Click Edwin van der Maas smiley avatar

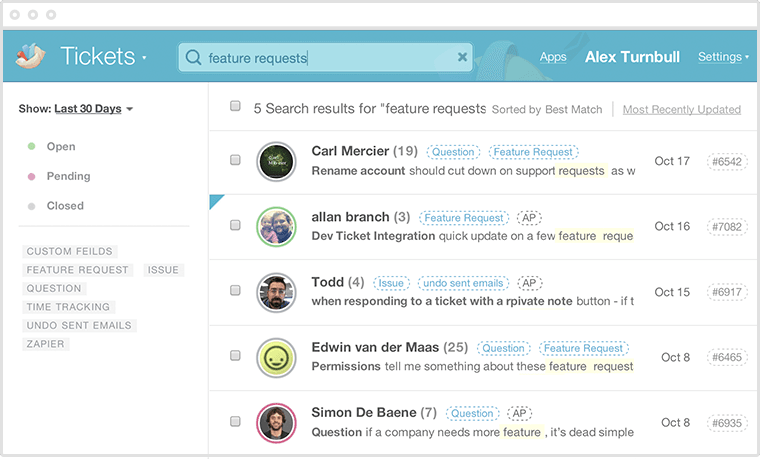(x=276, y=357)
